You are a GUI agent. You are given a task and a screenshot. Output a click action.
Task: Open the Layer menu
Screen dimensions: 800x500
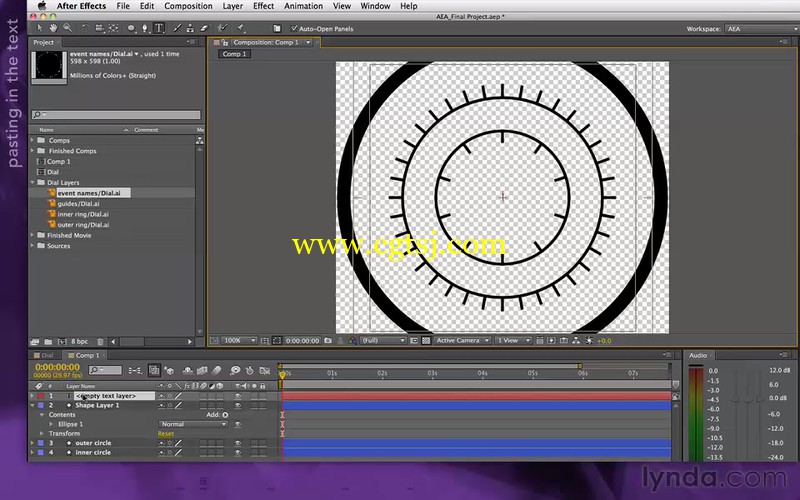[x=233, y=6]
